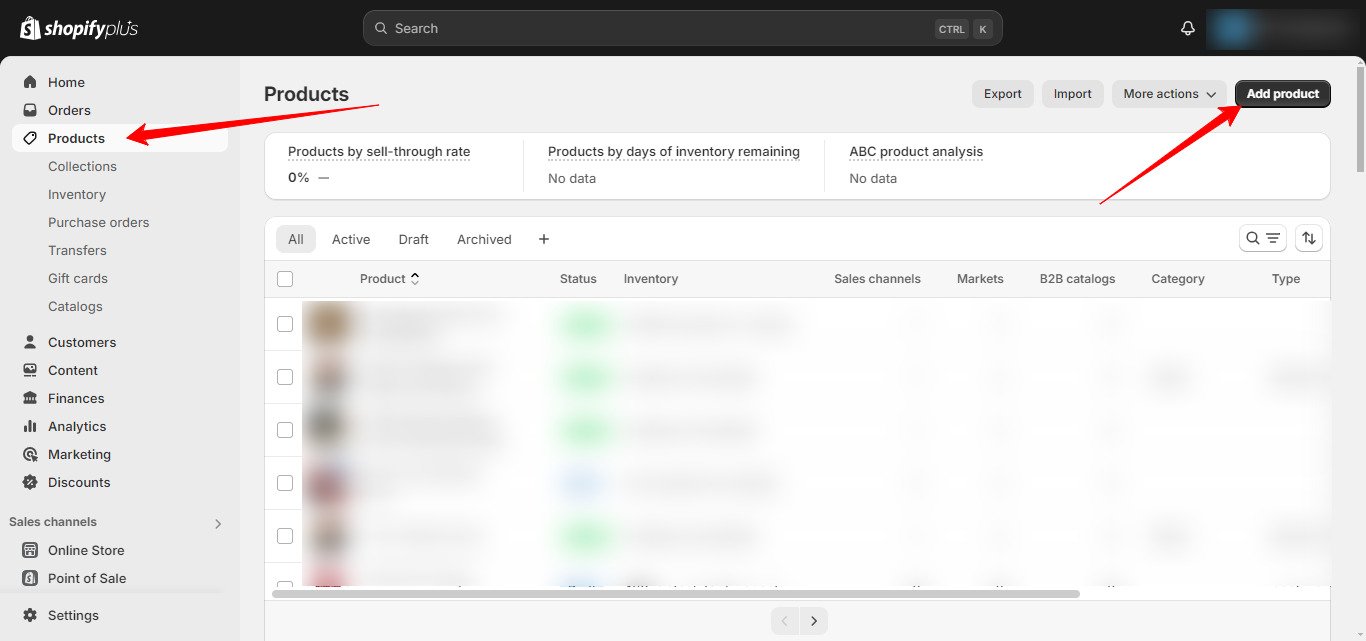Viewport: 1366px width, 641px height.
Task: Tick the first product row checkbox
Action: tap(285, 324)
